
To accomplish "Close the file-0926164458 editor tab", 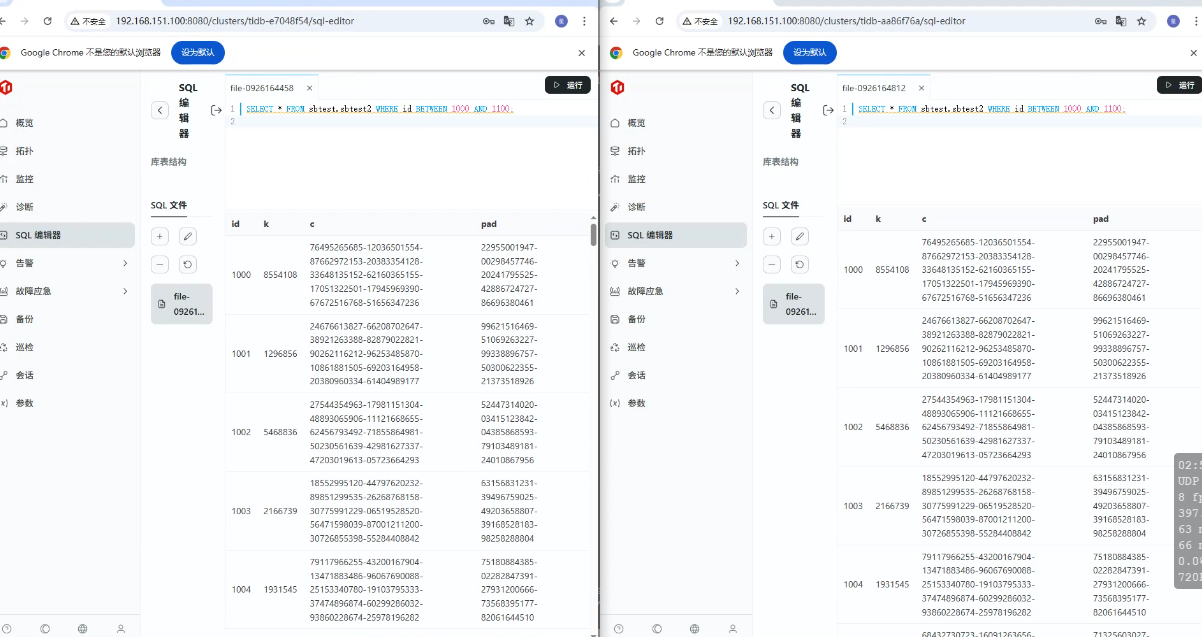I will point(308,88).
